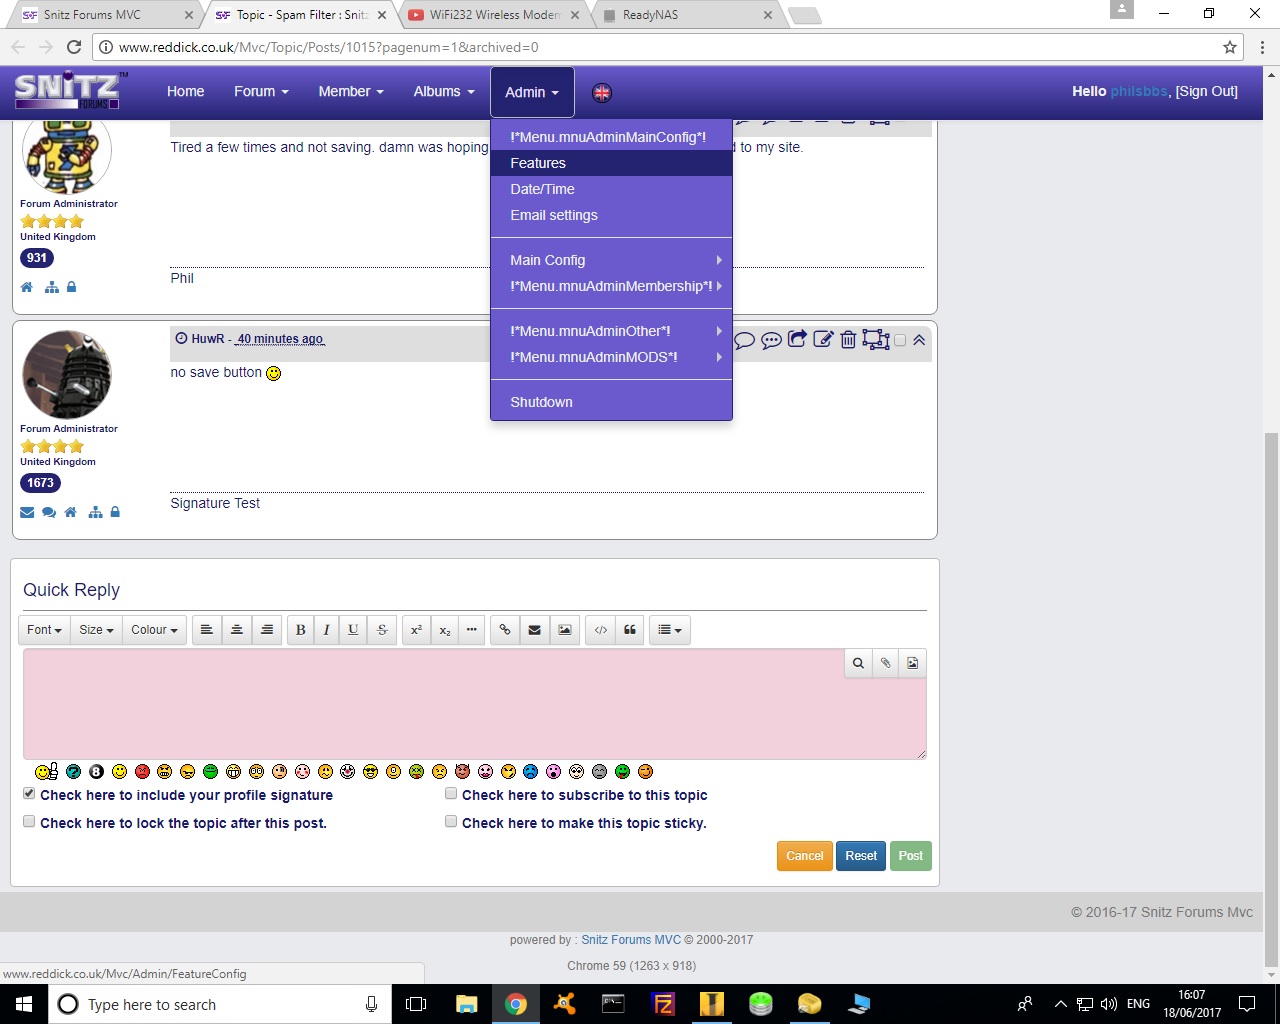Click the edit post pencil icon
The width and height of the screenshot is (1280, 1024).
823,340
